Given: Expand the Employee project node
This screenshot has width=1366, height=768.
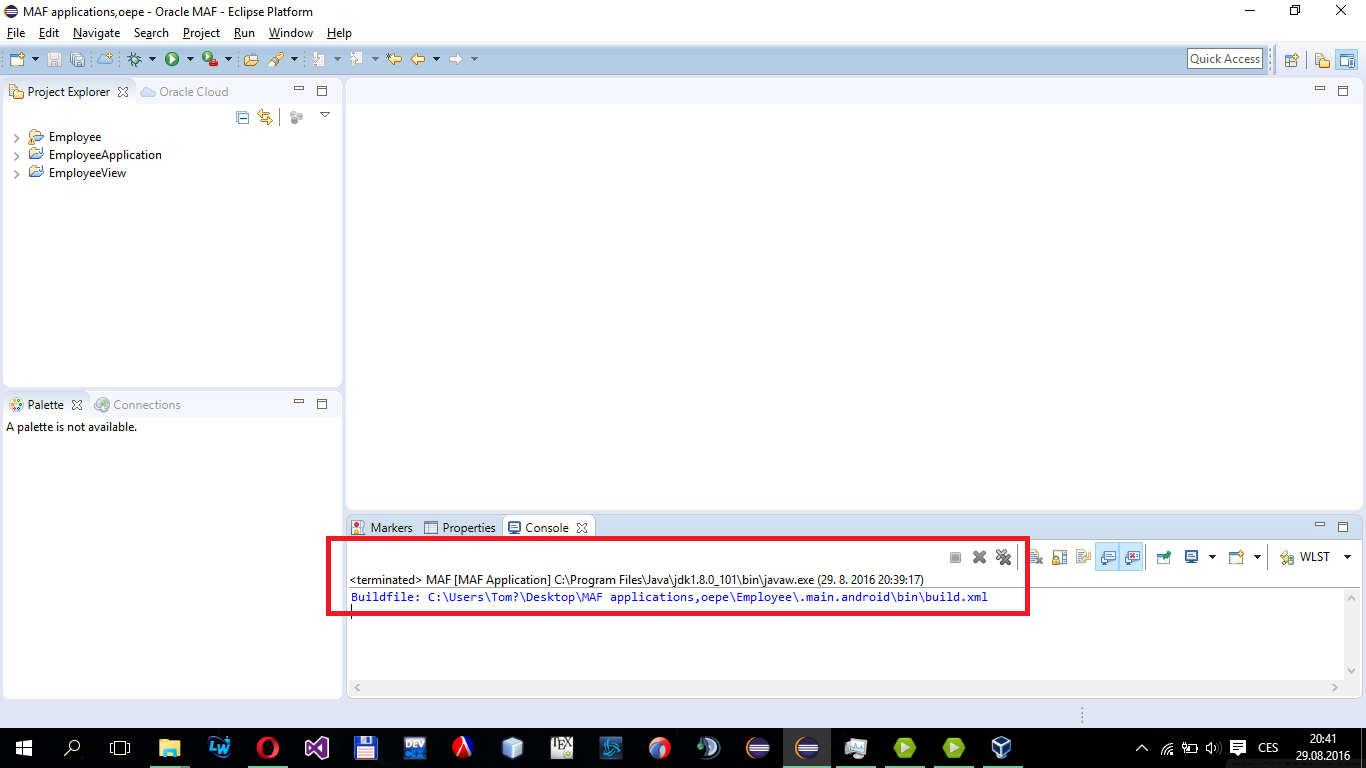Looking at the screenshot, I should coord(17,138).
